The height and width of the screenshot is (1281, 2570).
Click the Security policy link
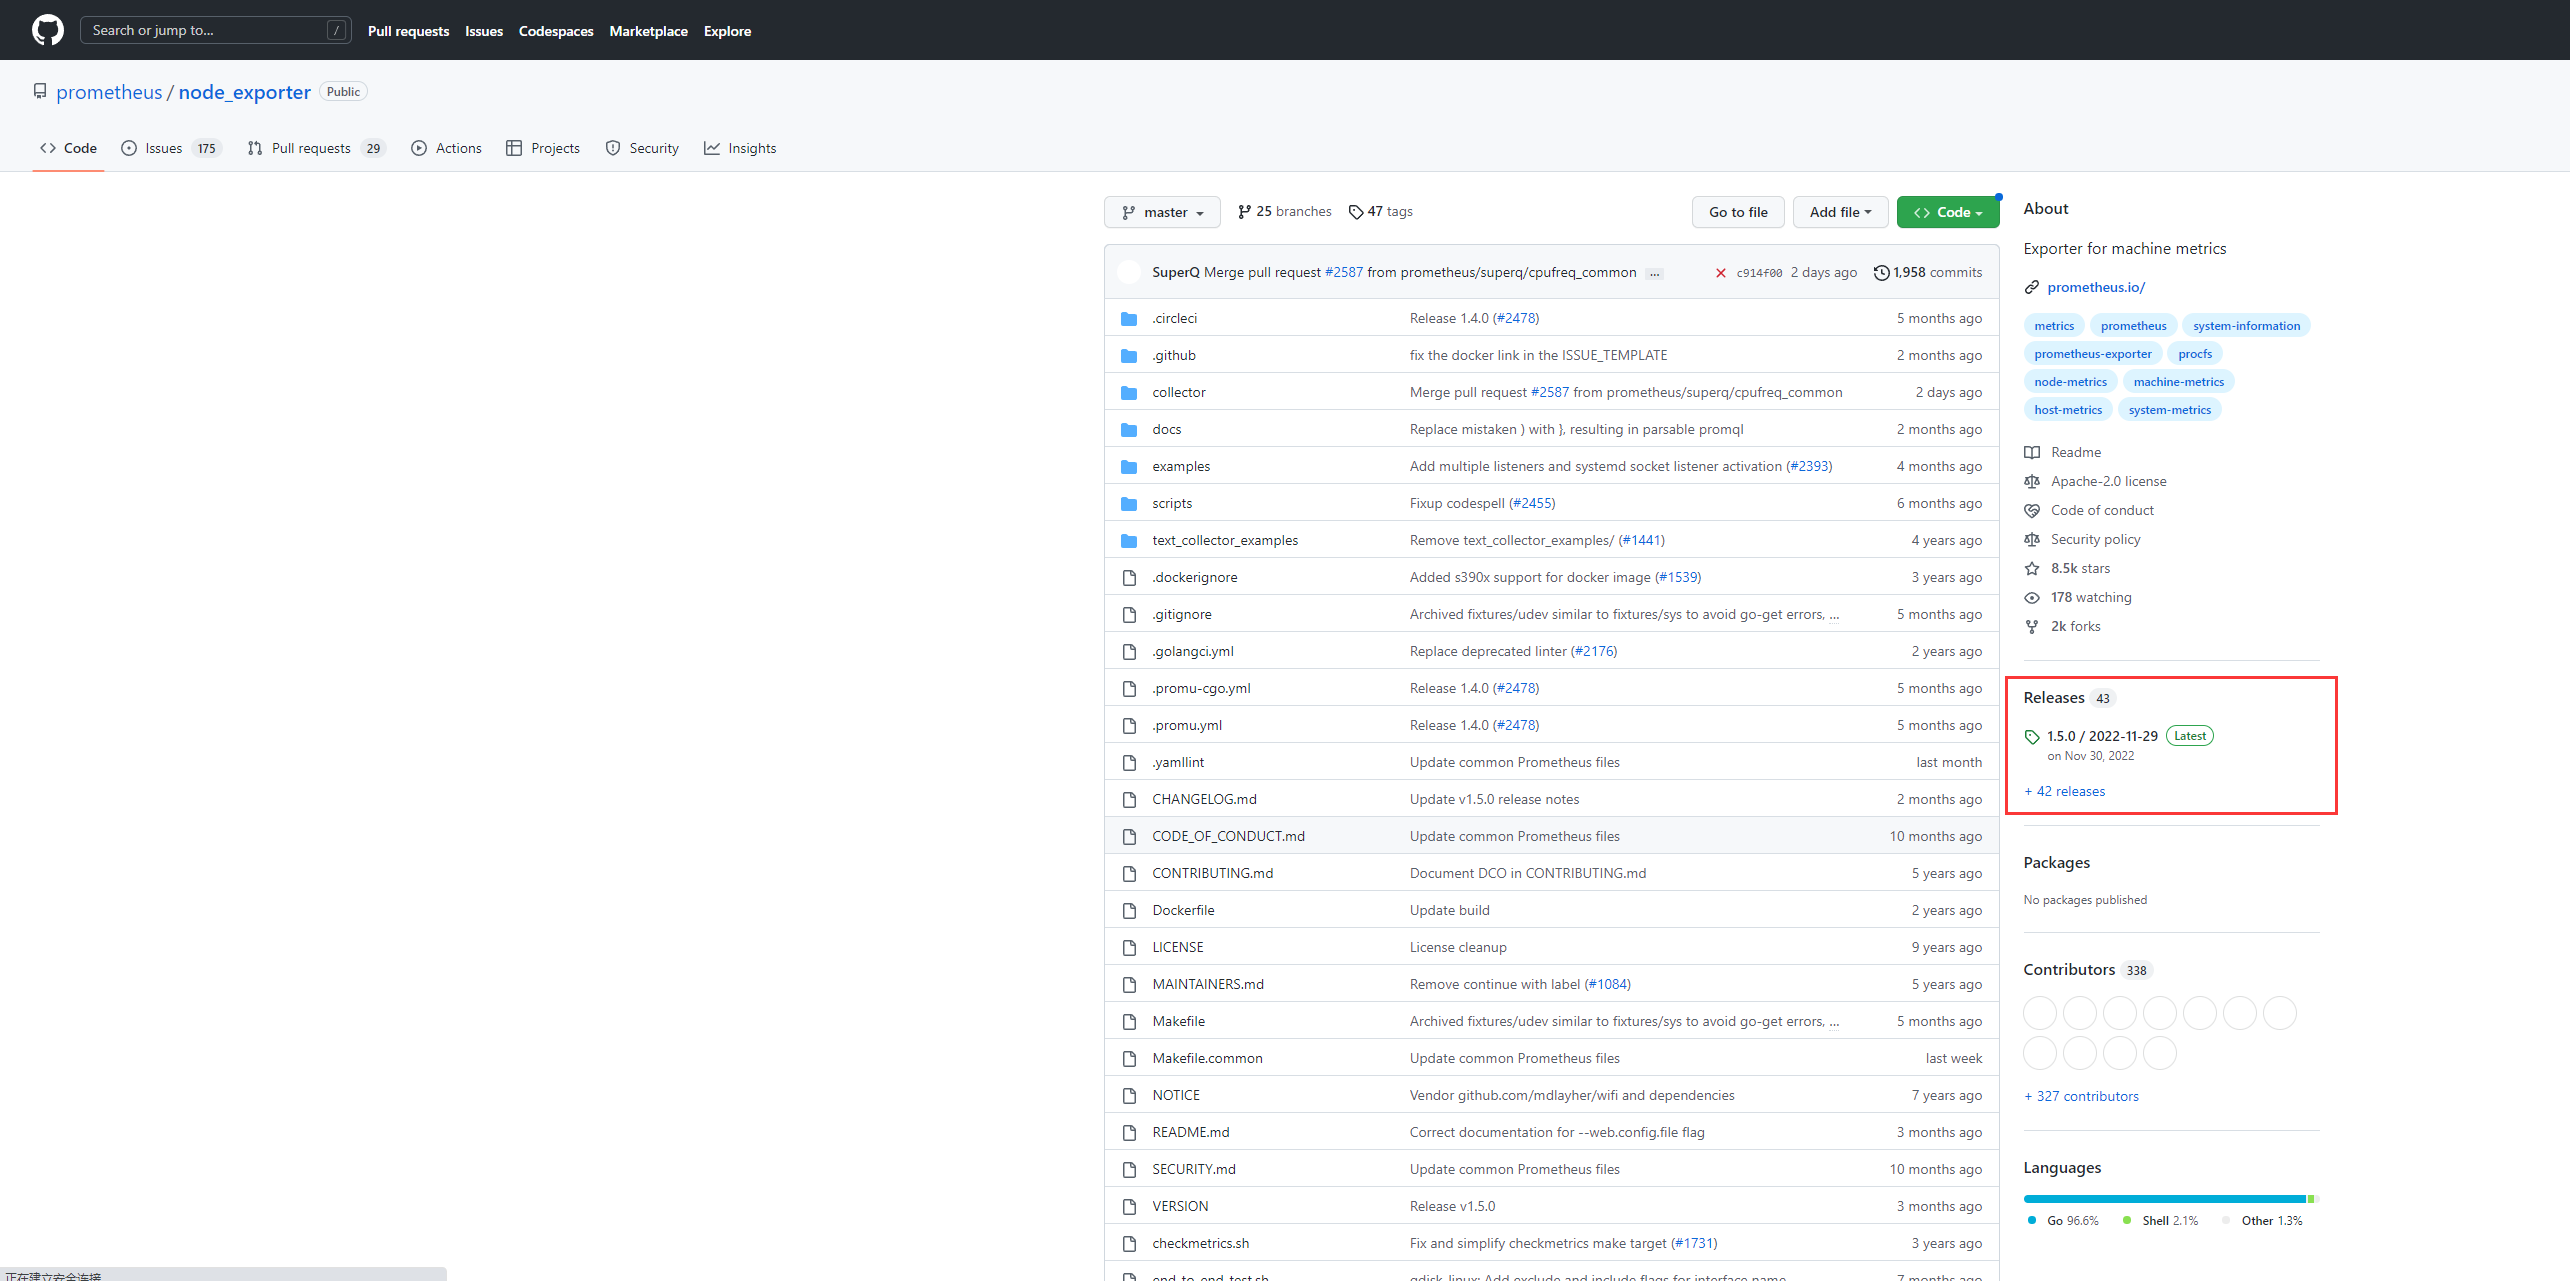click(2095, 539)
